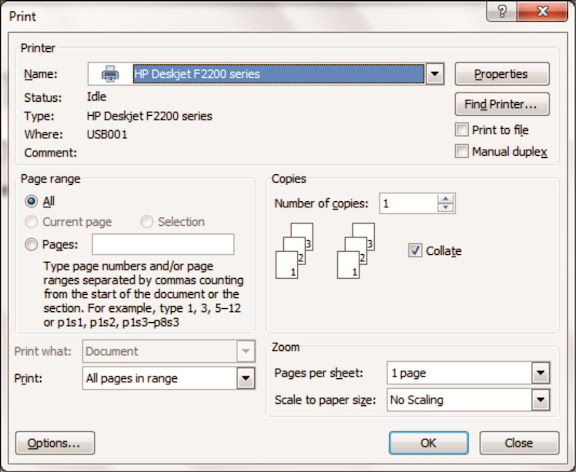576x472 pixels.
Task: Open the Scale to paper size dropdown
Action: pos(541,400)
